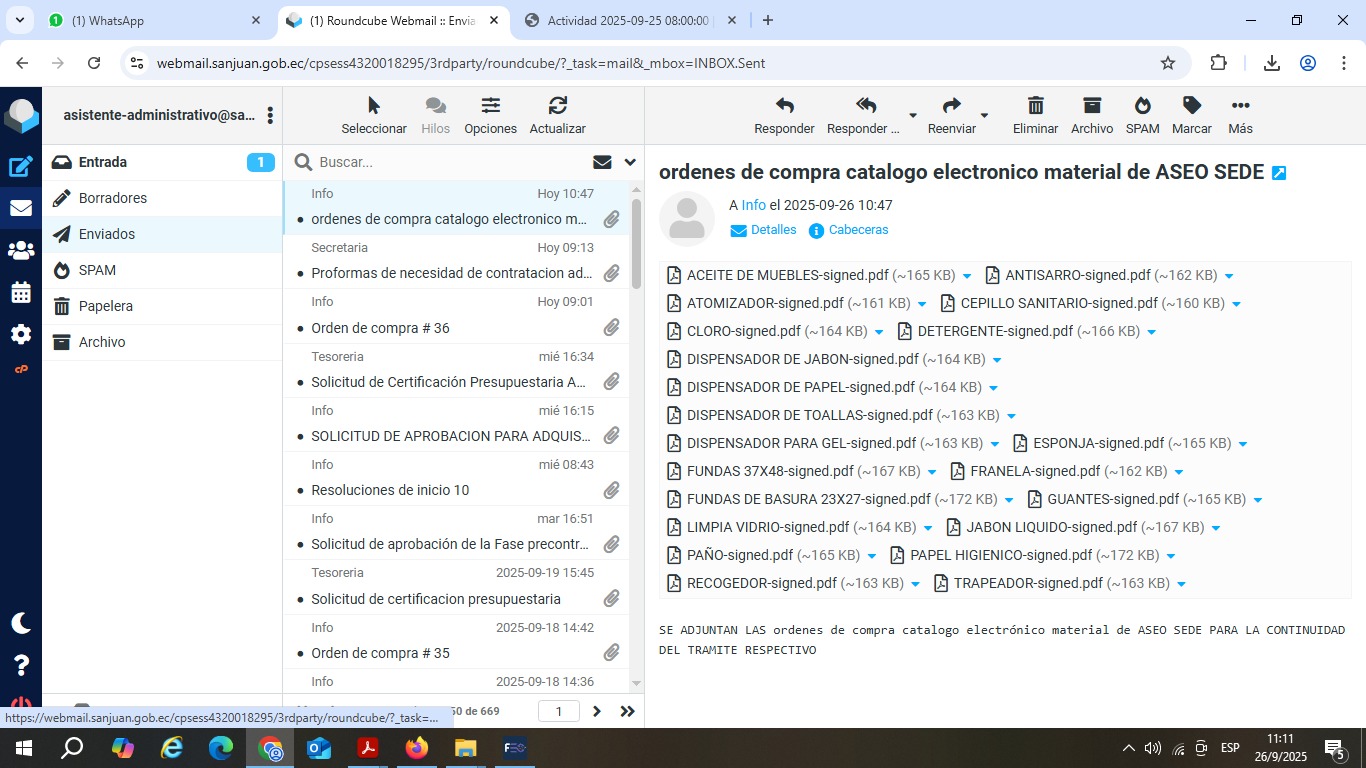Open calendar icon in left sidebar
The image size is (1366, 768).
(20, 292)
